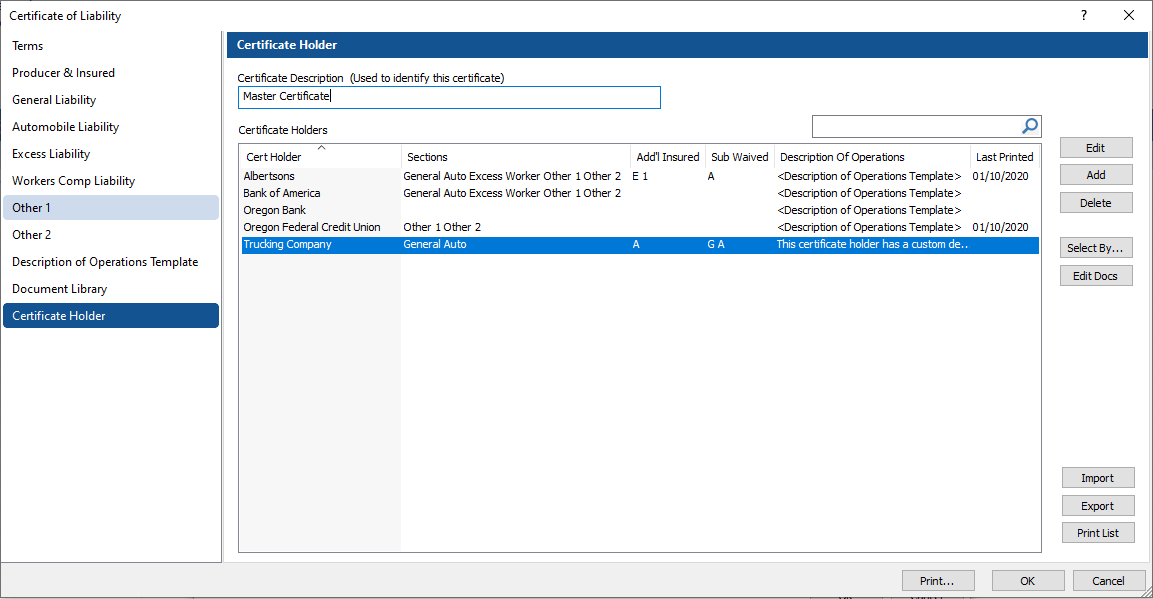
Task: Sort by Sub Waived column header
Action: [x=740, y=157]
